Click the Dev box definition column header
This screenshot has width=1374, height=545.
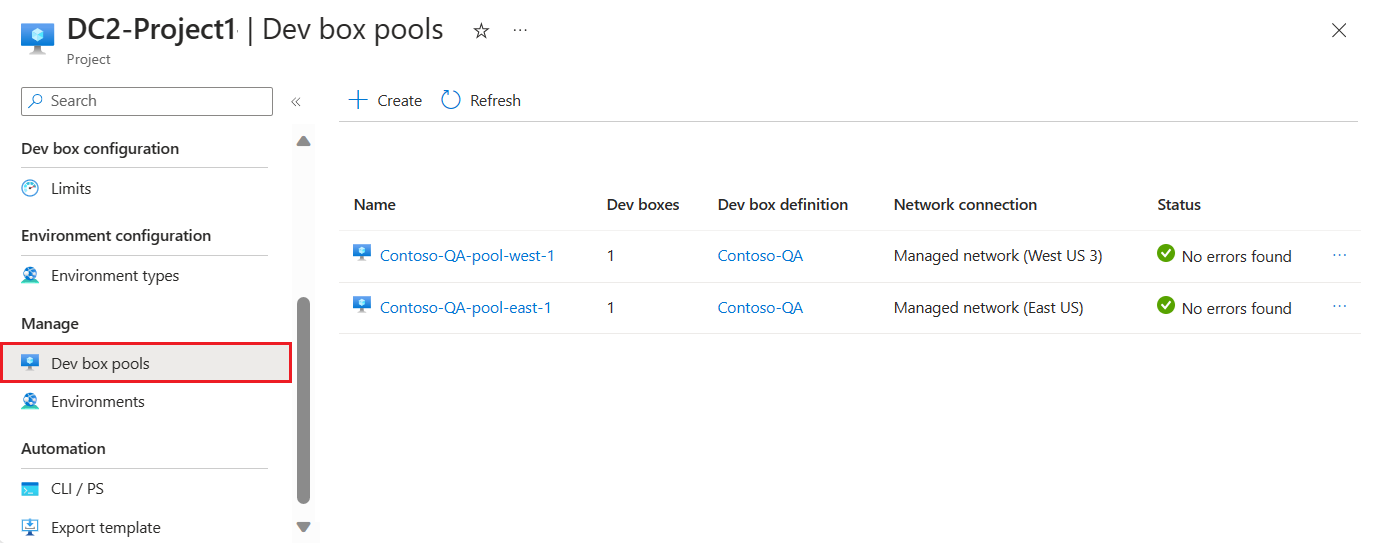pos(783,204)
